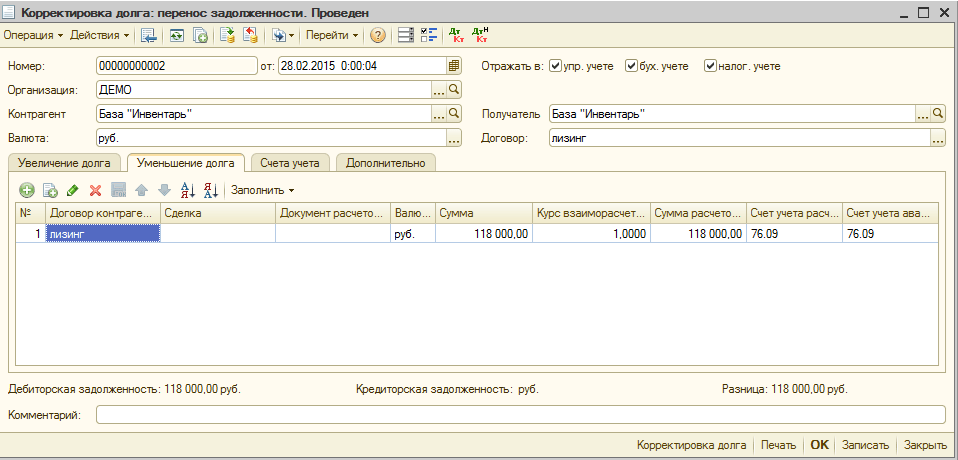Screen dimensions: 958x460
Task: Sort table rows descending
Action: 210,189
